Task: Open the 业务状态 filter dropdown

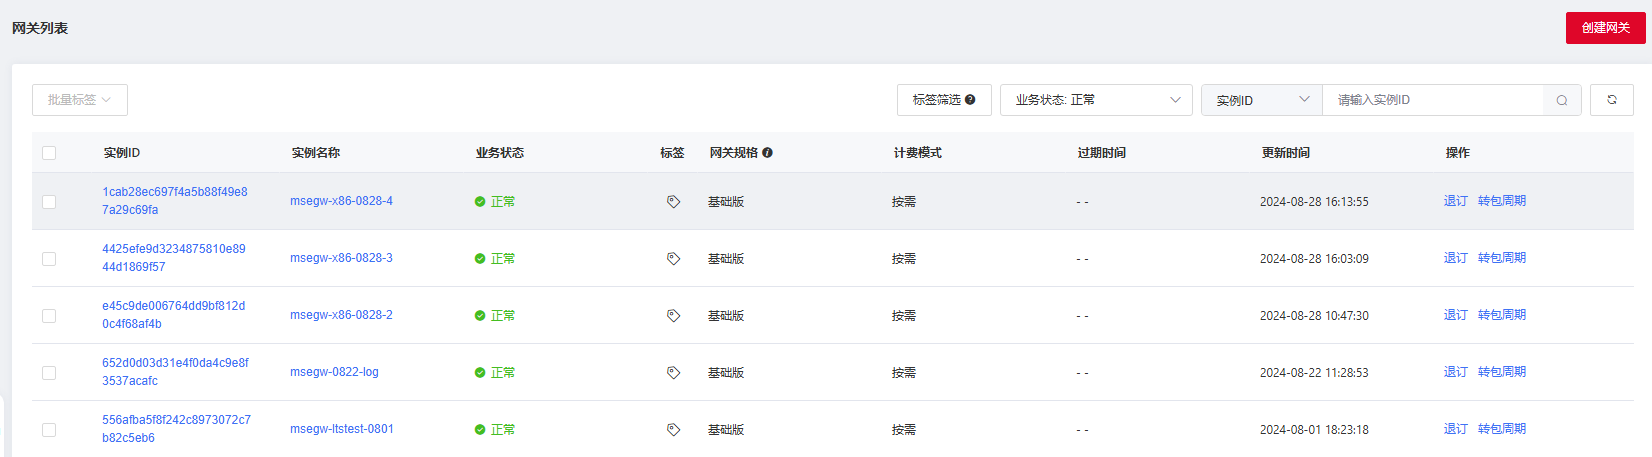Action: pyautogui.click(x=1096, y=100)
